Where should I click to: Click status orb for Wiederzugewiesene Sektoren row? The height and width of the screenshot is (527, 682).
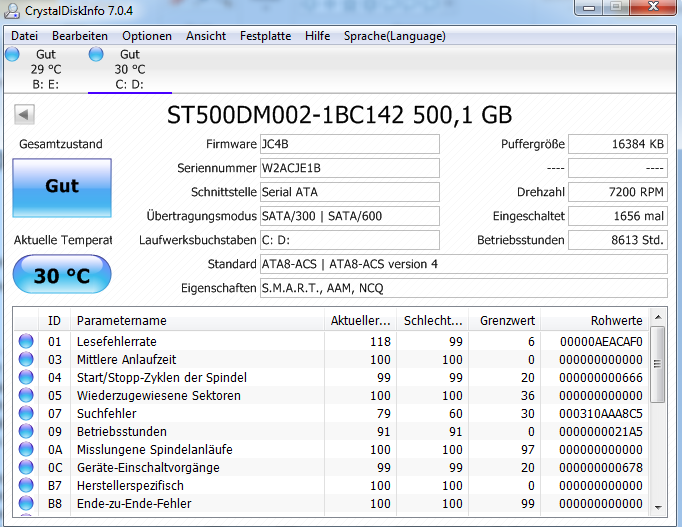click(26, 396)
